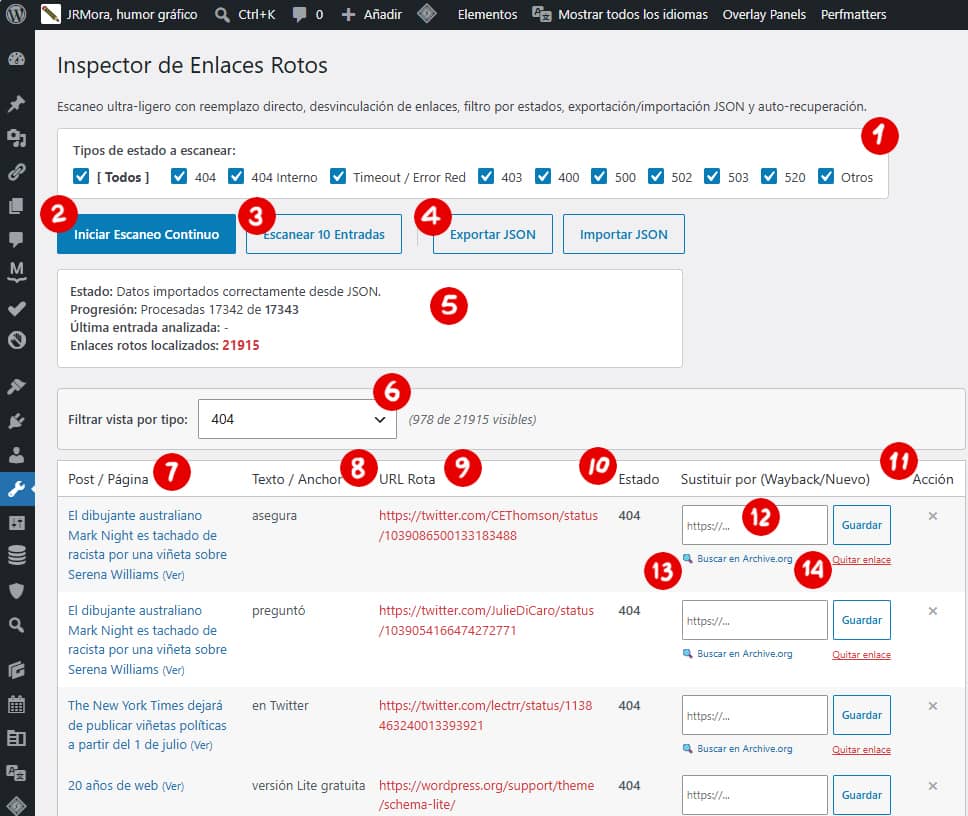Click the Exportar JSON button
968x816 pixels.
pyautogui.click(x=493, y=234)
